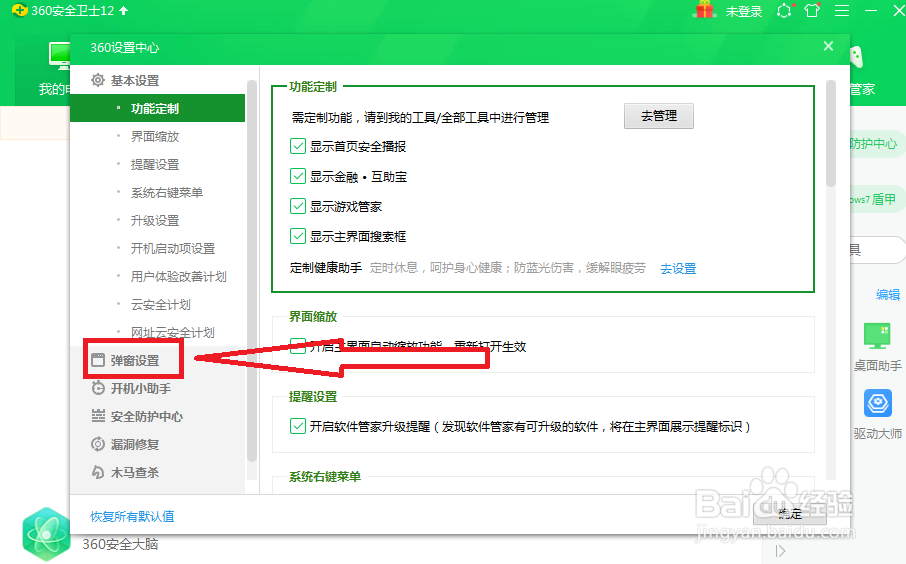Close the 360设置中心 dialog
The width and height of the screenshot is (906, 564).
tap(828, 46)
